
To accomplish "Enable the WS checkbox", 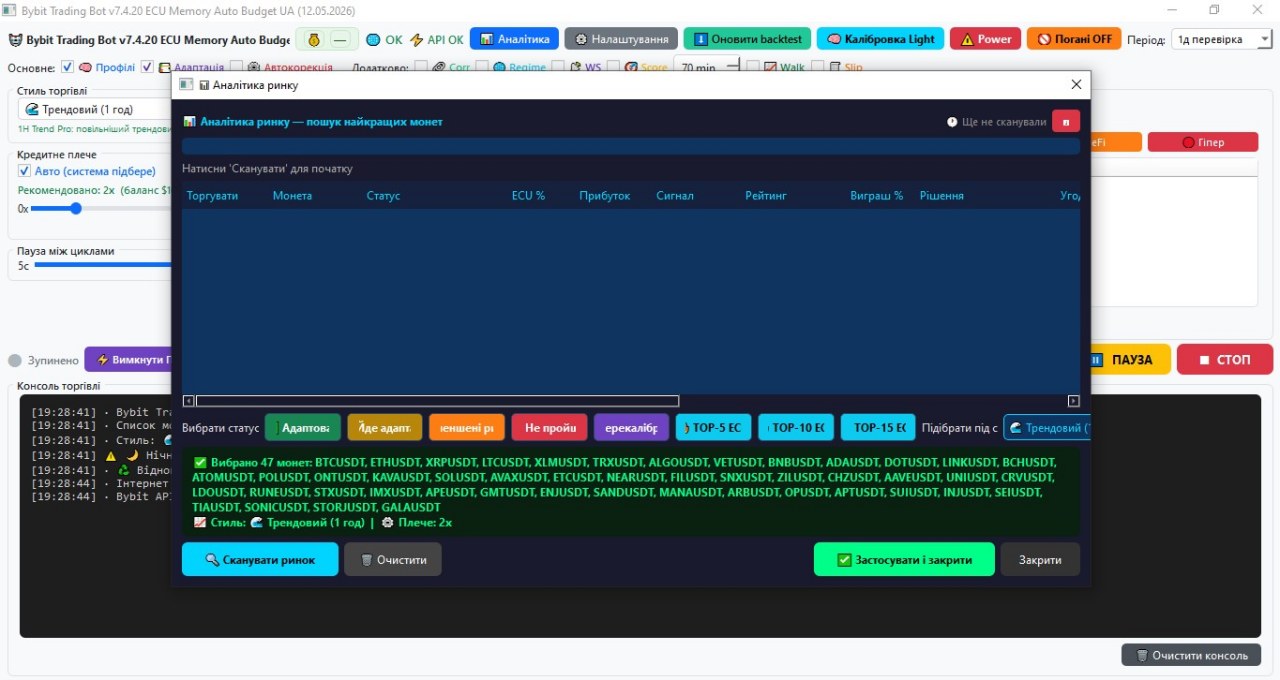I will pyautogui.click(x=558, y=67).
